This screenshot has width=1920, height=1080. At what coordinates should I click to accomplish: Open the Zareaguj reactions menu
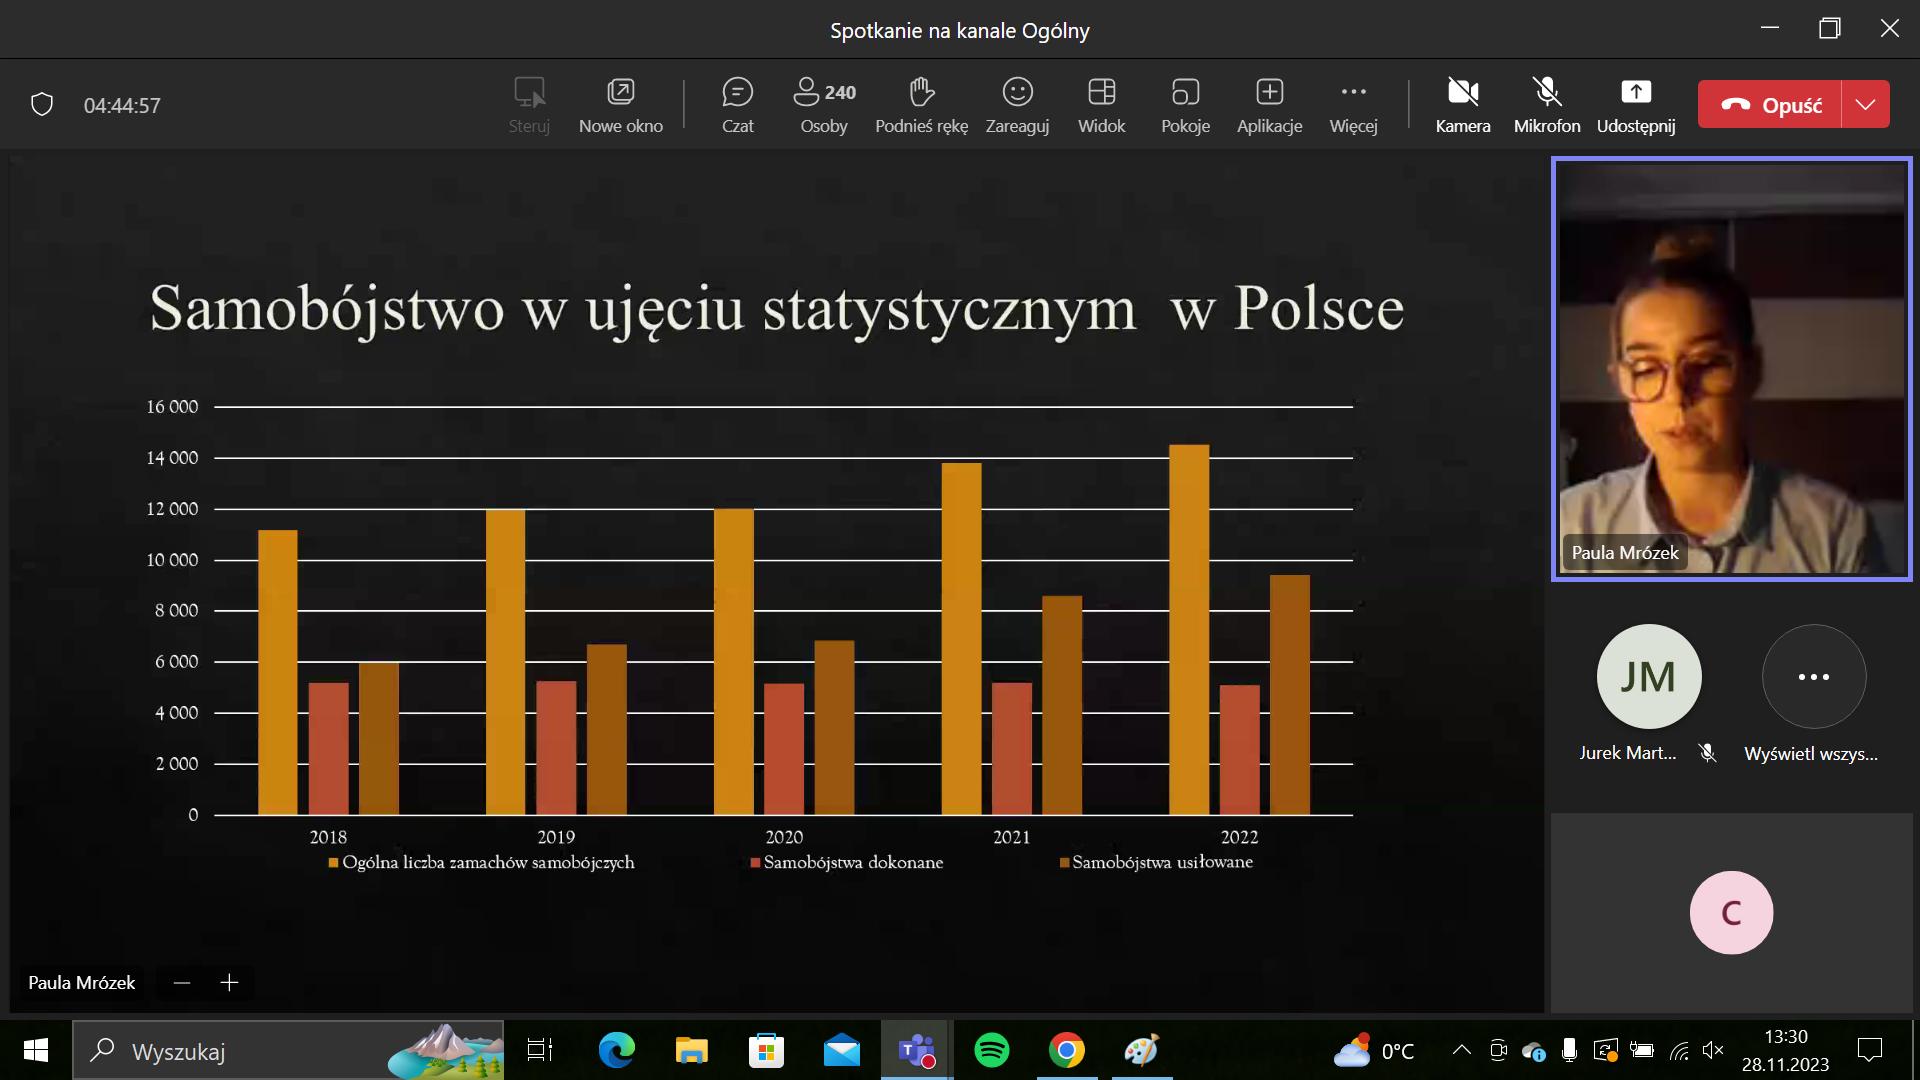pos(1017,104)
